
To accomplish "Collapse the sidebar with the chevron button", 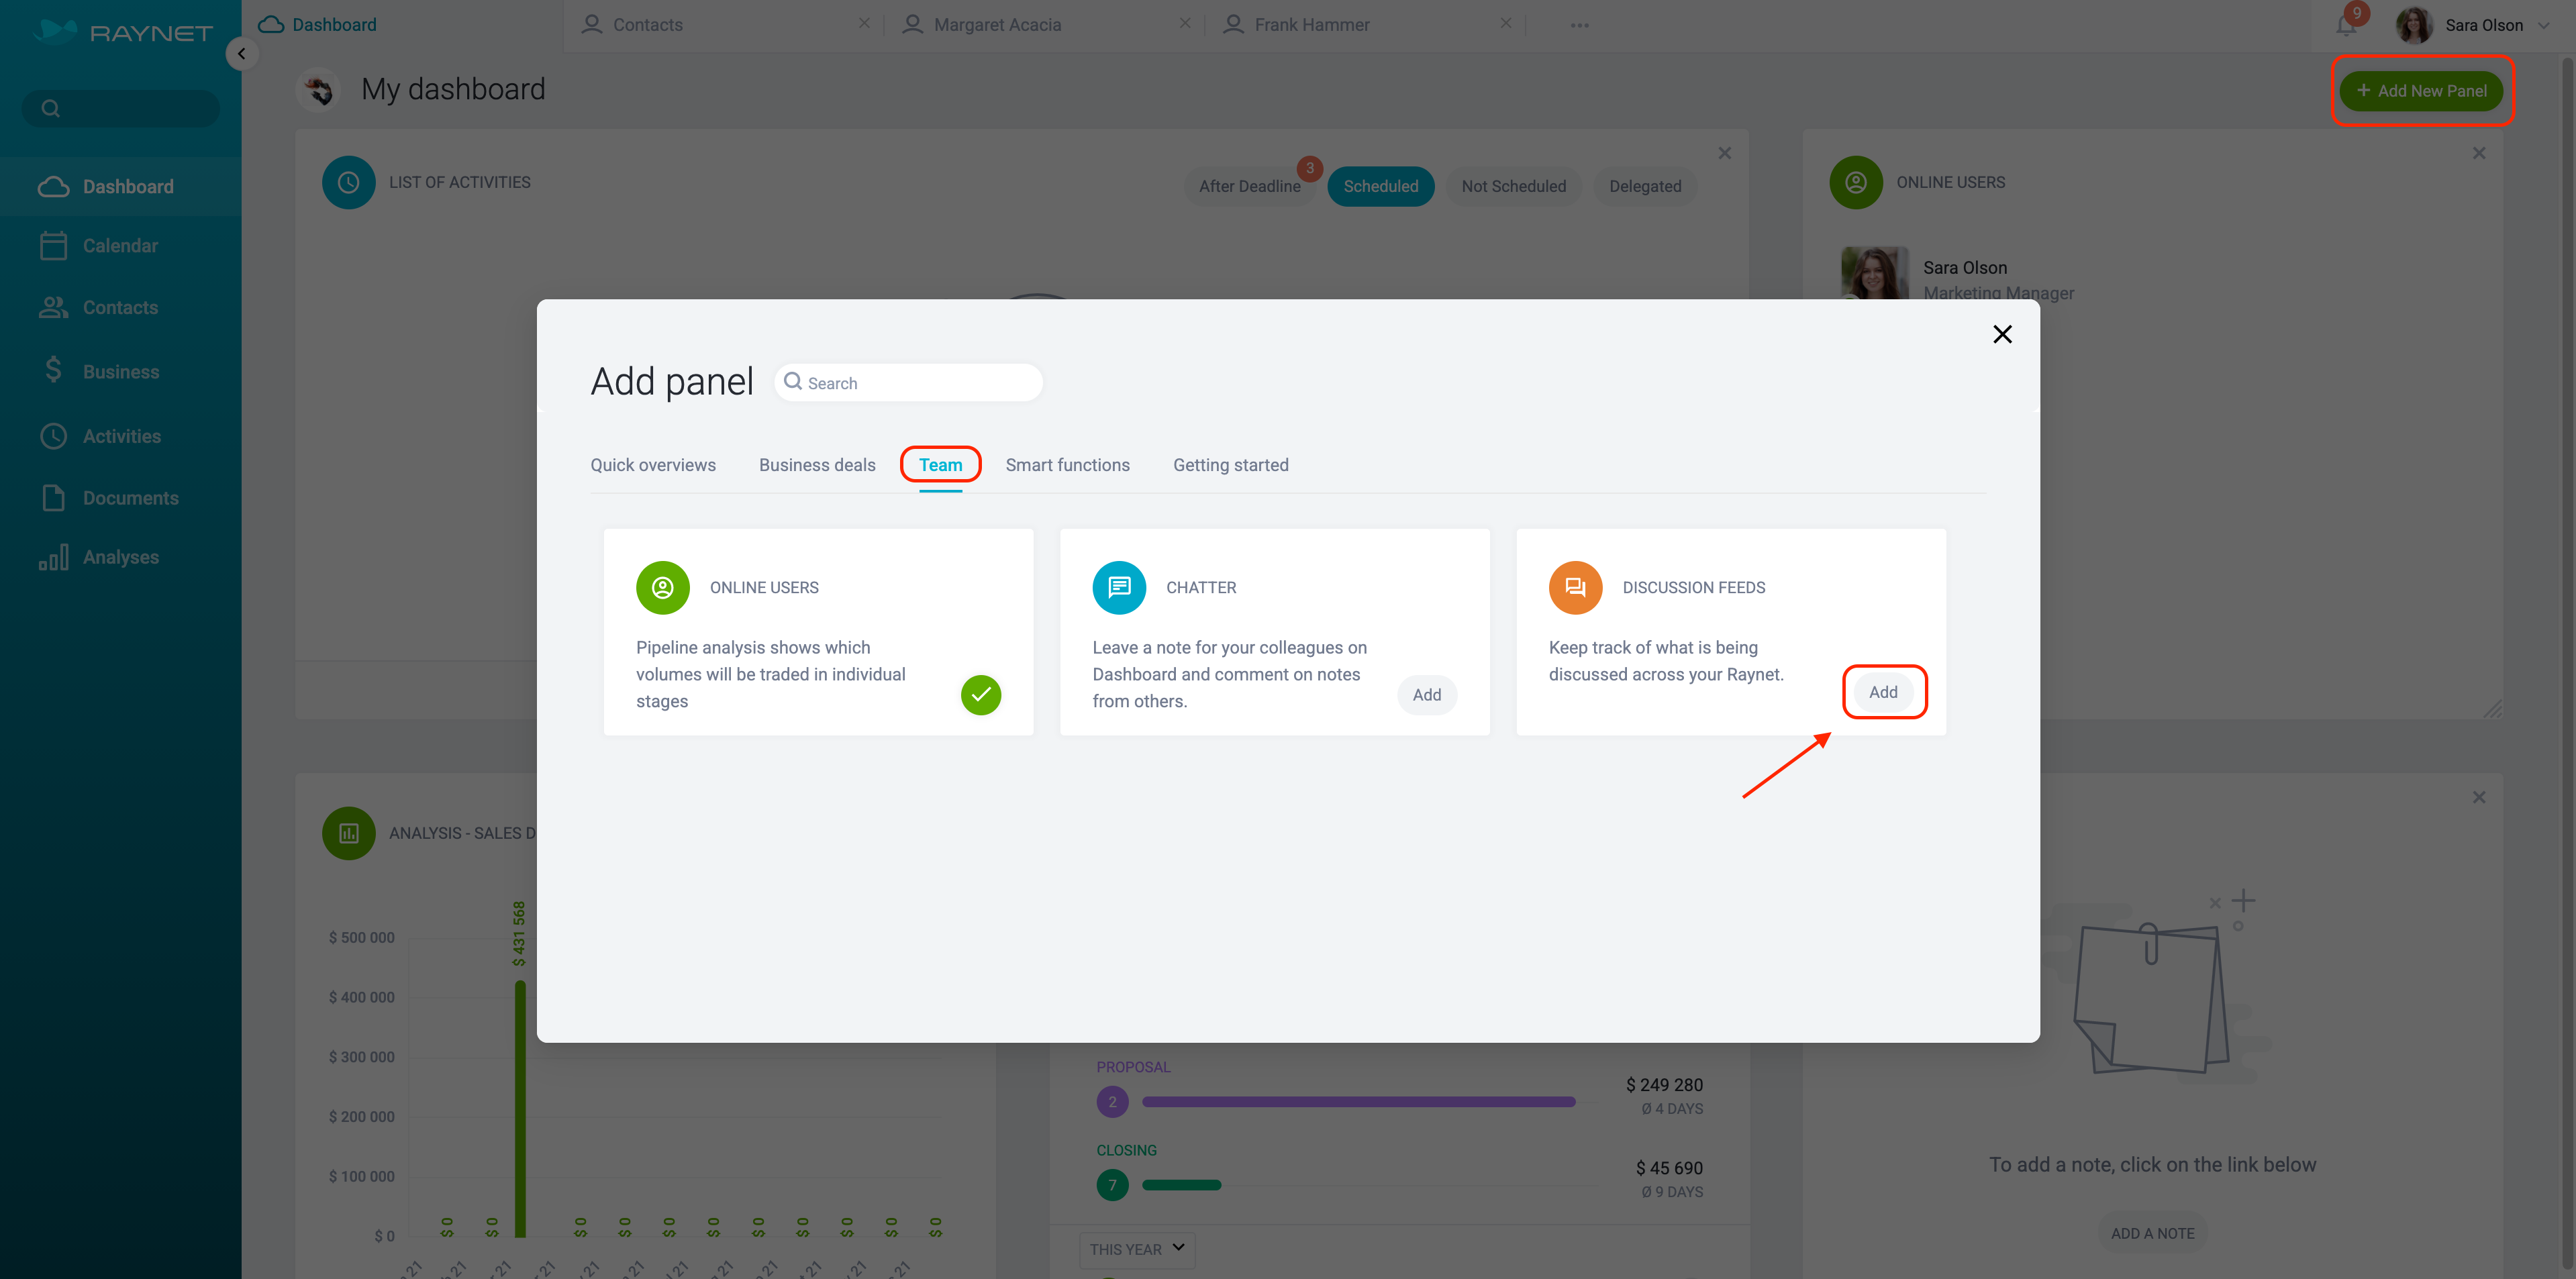I will [241, 54].
